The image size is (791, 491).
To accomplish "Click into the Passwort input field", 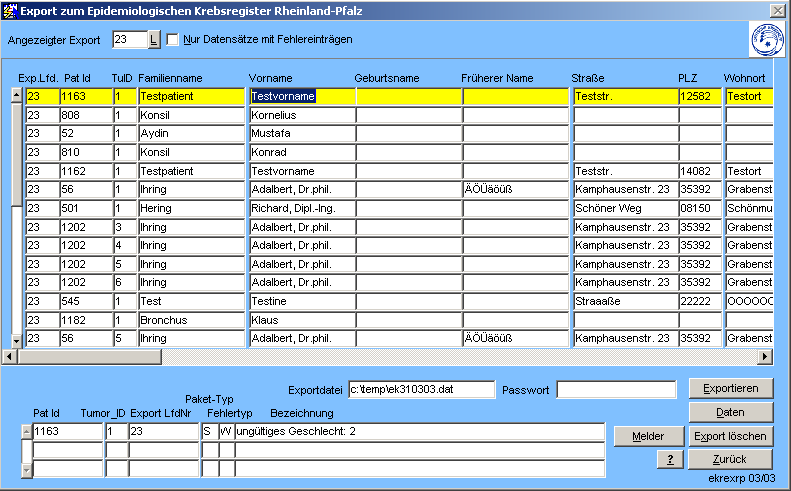I will point(614,390).
